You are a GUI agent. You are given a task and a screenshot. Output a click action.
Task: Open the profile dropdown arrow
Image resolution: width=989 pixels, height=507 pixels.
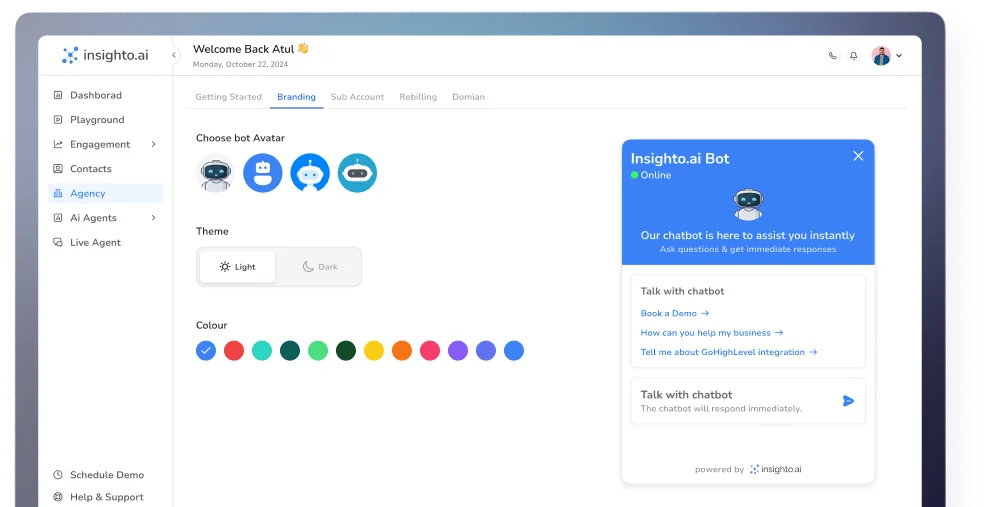(899, 55)
